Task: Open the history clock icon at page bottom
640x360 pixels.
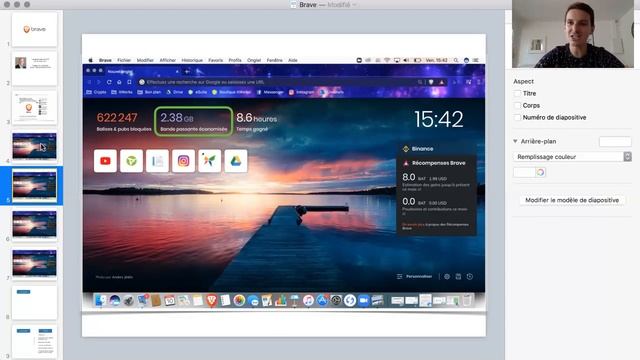Action: point(470,277)
